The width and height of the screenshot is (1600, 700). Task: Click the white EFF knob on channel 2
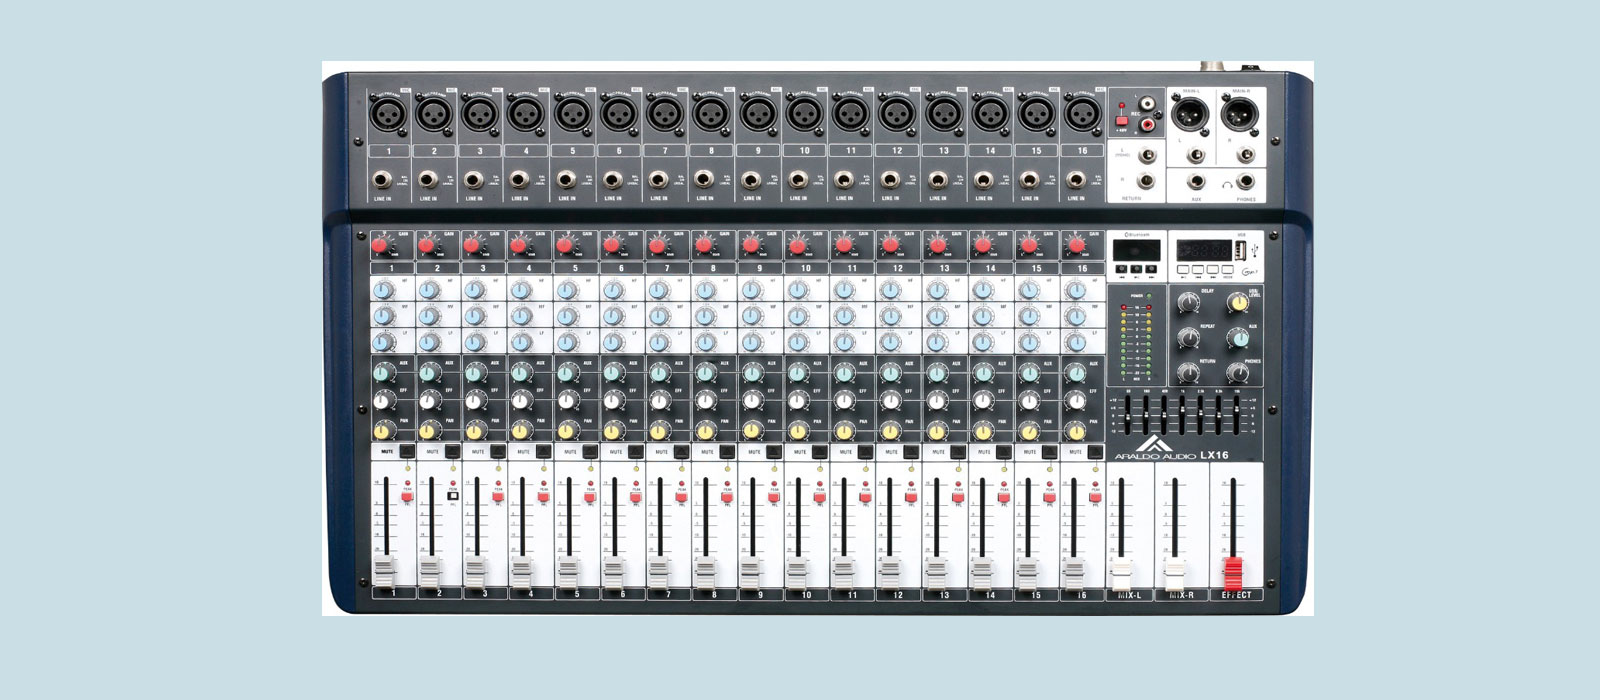(x=428, y=401)
